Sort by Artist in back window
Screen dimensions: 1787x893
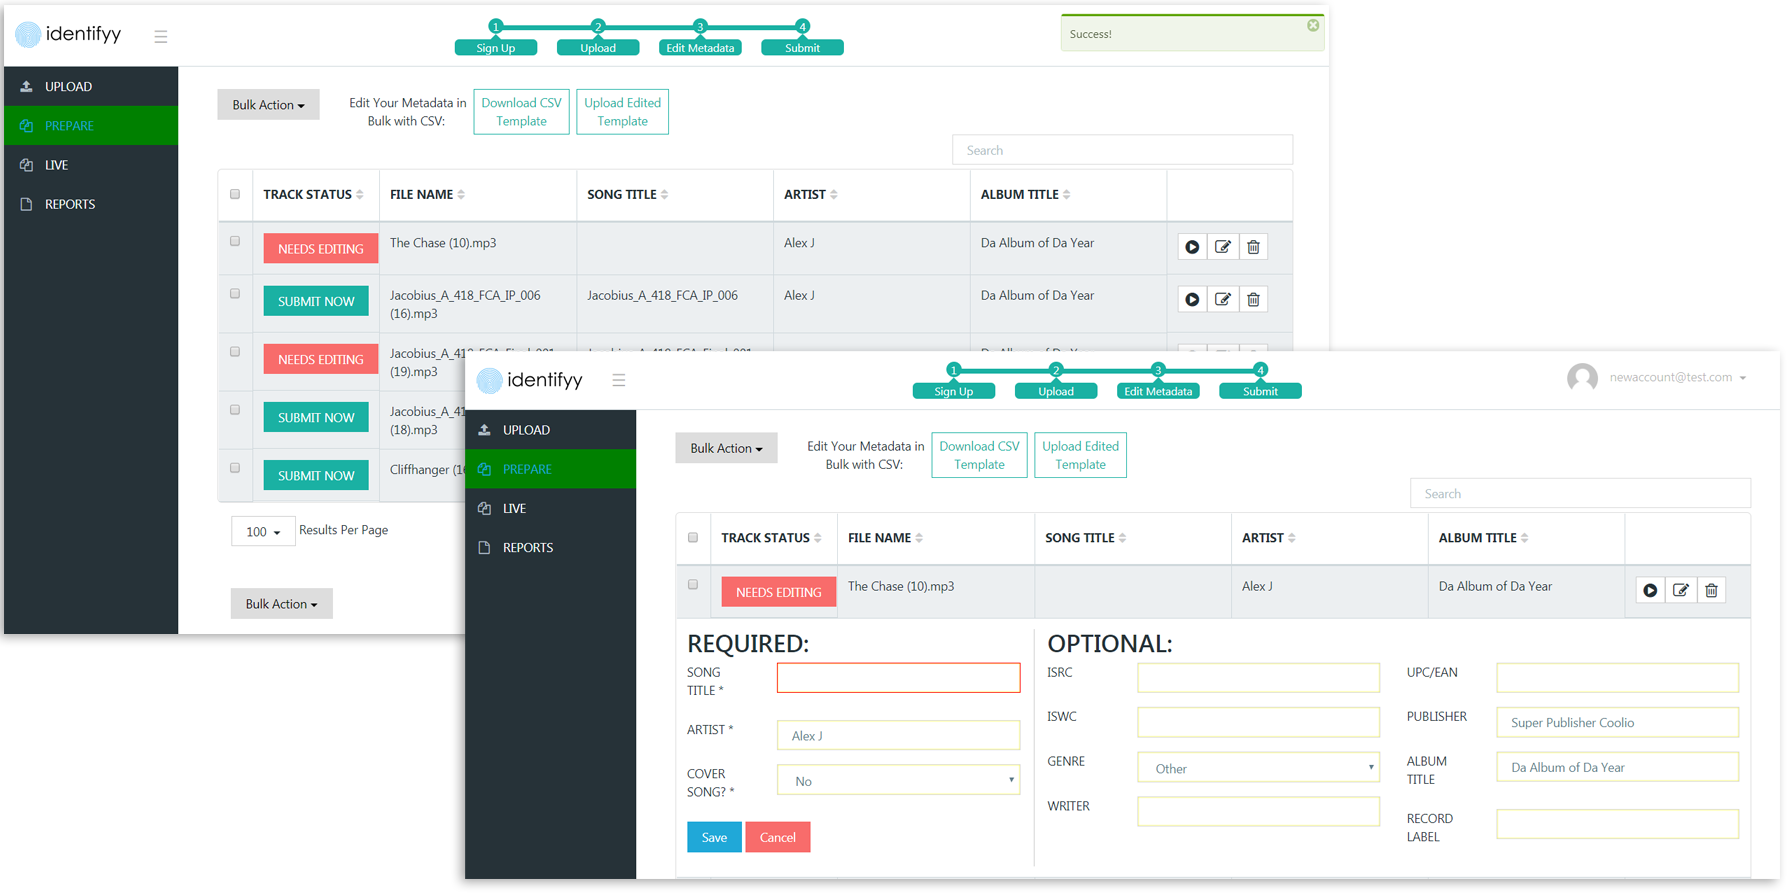tap(834, 195)
